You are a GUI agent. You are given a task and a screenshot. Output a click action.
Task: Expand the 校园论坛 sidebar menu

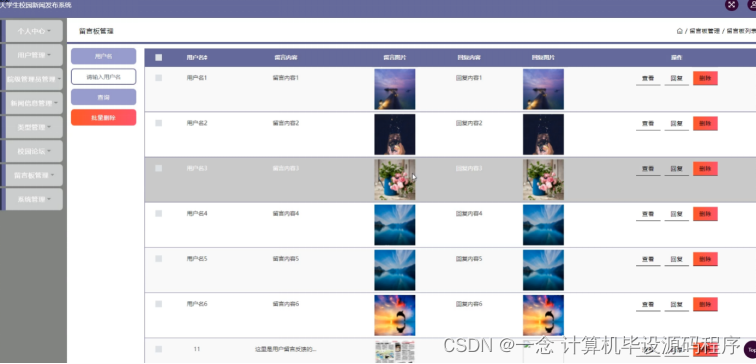(x=34, y=151)
